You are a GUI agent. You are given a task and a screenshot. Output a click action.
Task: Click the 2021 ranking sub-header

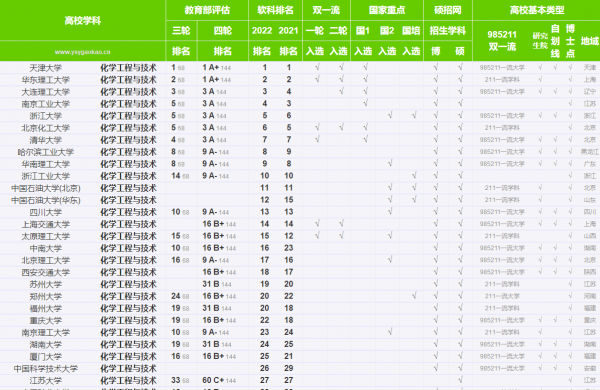pyautogui.click(x=288, y=31)
